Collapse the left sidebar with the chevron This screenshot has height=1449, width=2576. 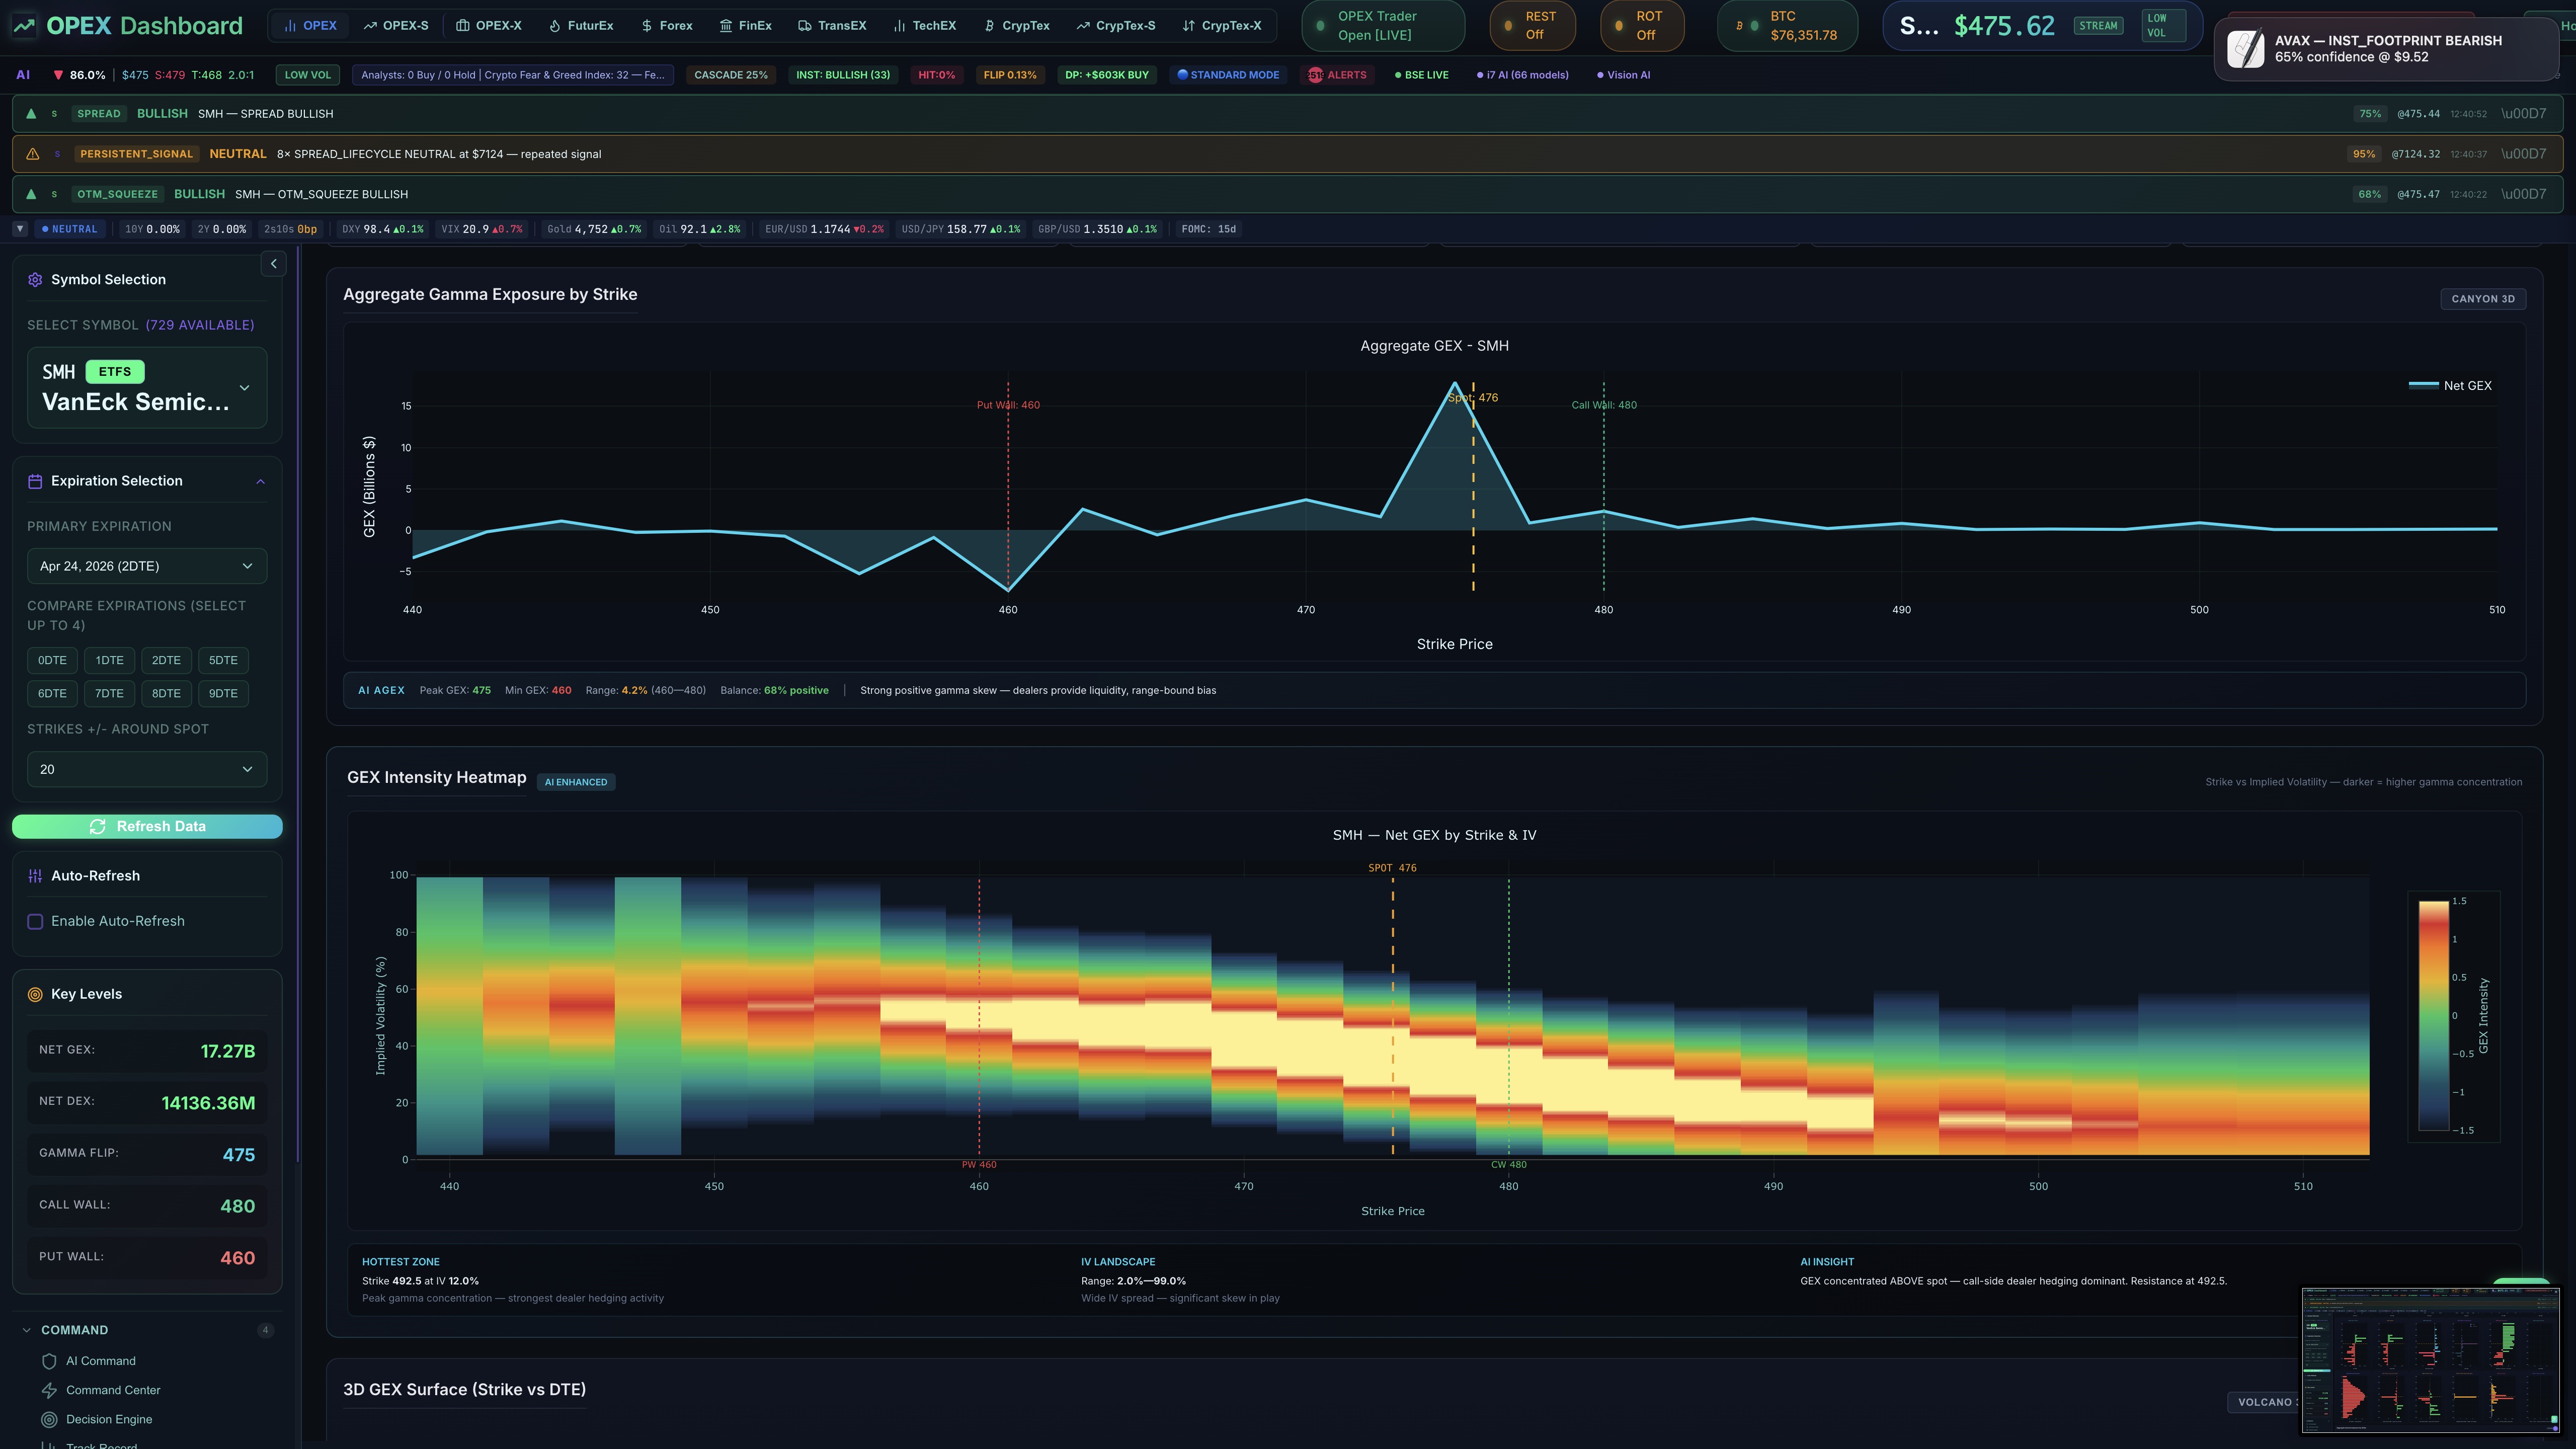[x=273, y=264]
